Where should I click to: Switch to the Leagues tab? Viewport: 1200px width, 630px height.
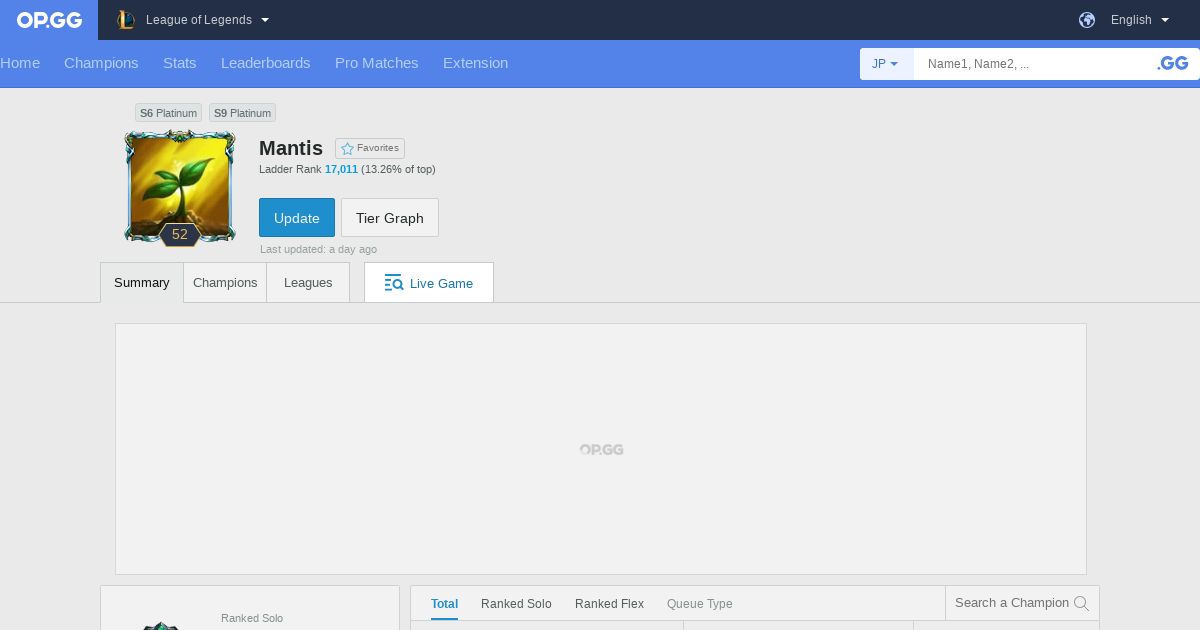click(308, 283)
